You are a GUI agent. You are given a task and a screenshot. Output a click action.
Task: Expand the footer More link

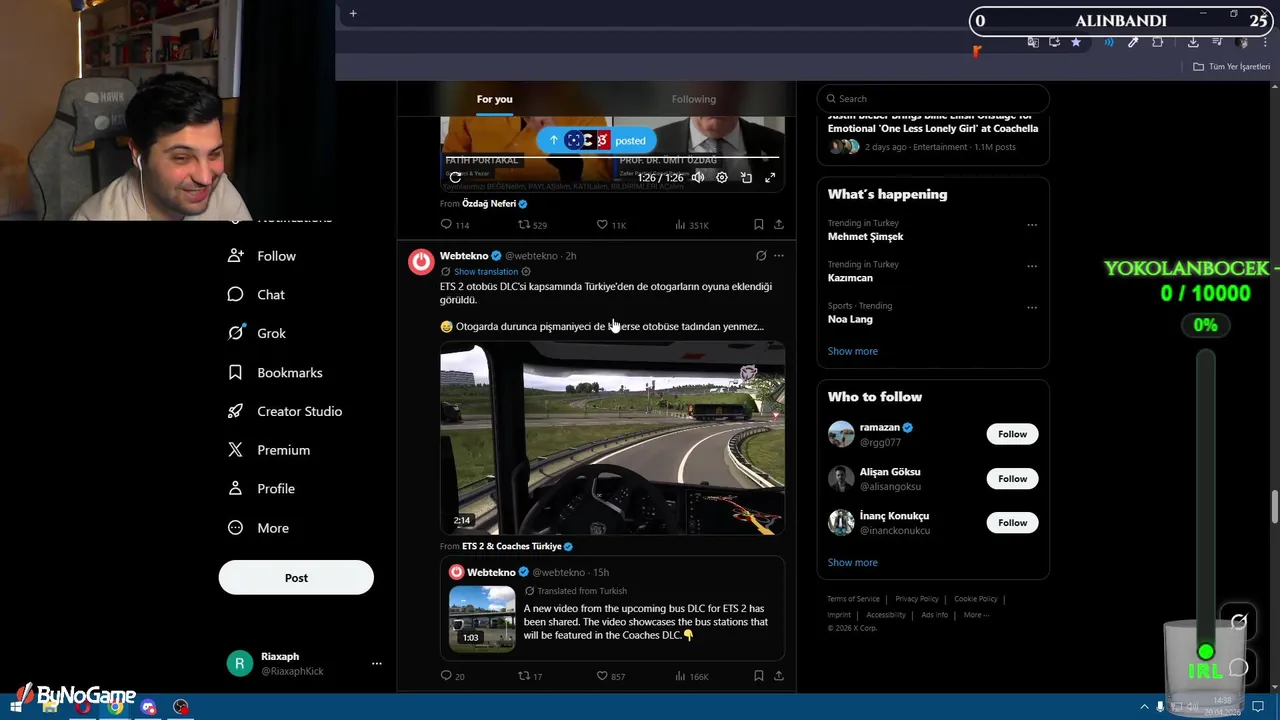click(x=976, y=615)
